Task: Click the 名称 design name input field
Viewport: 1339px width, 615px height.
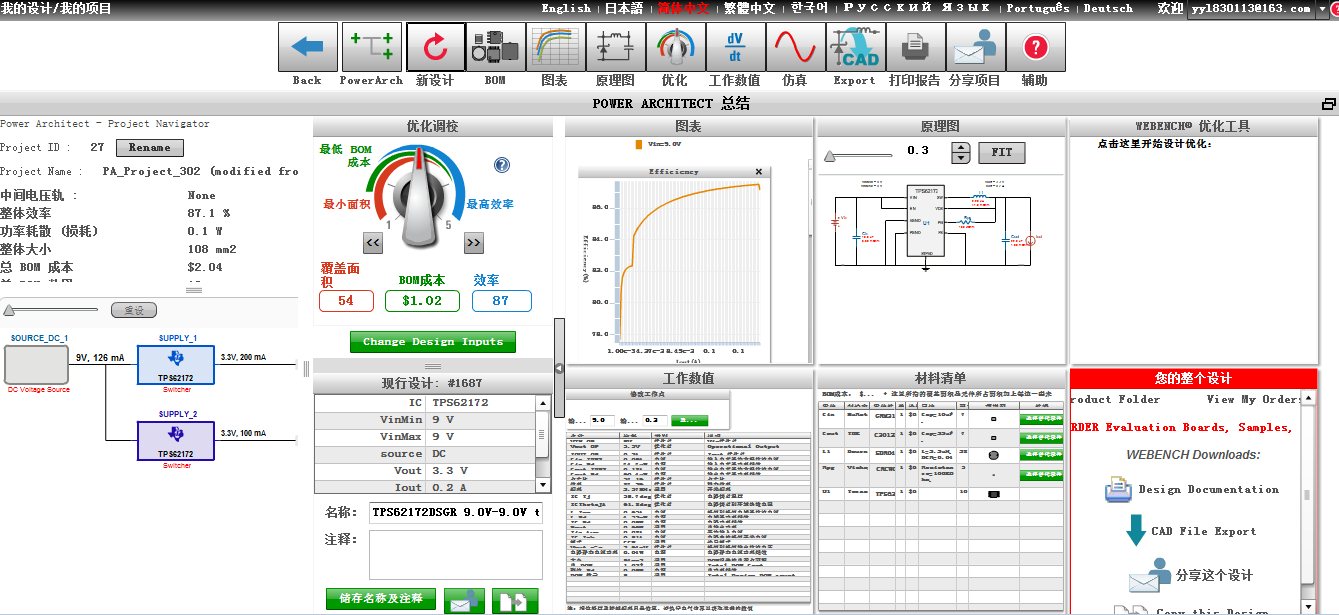Action: (x=456, y=511)
